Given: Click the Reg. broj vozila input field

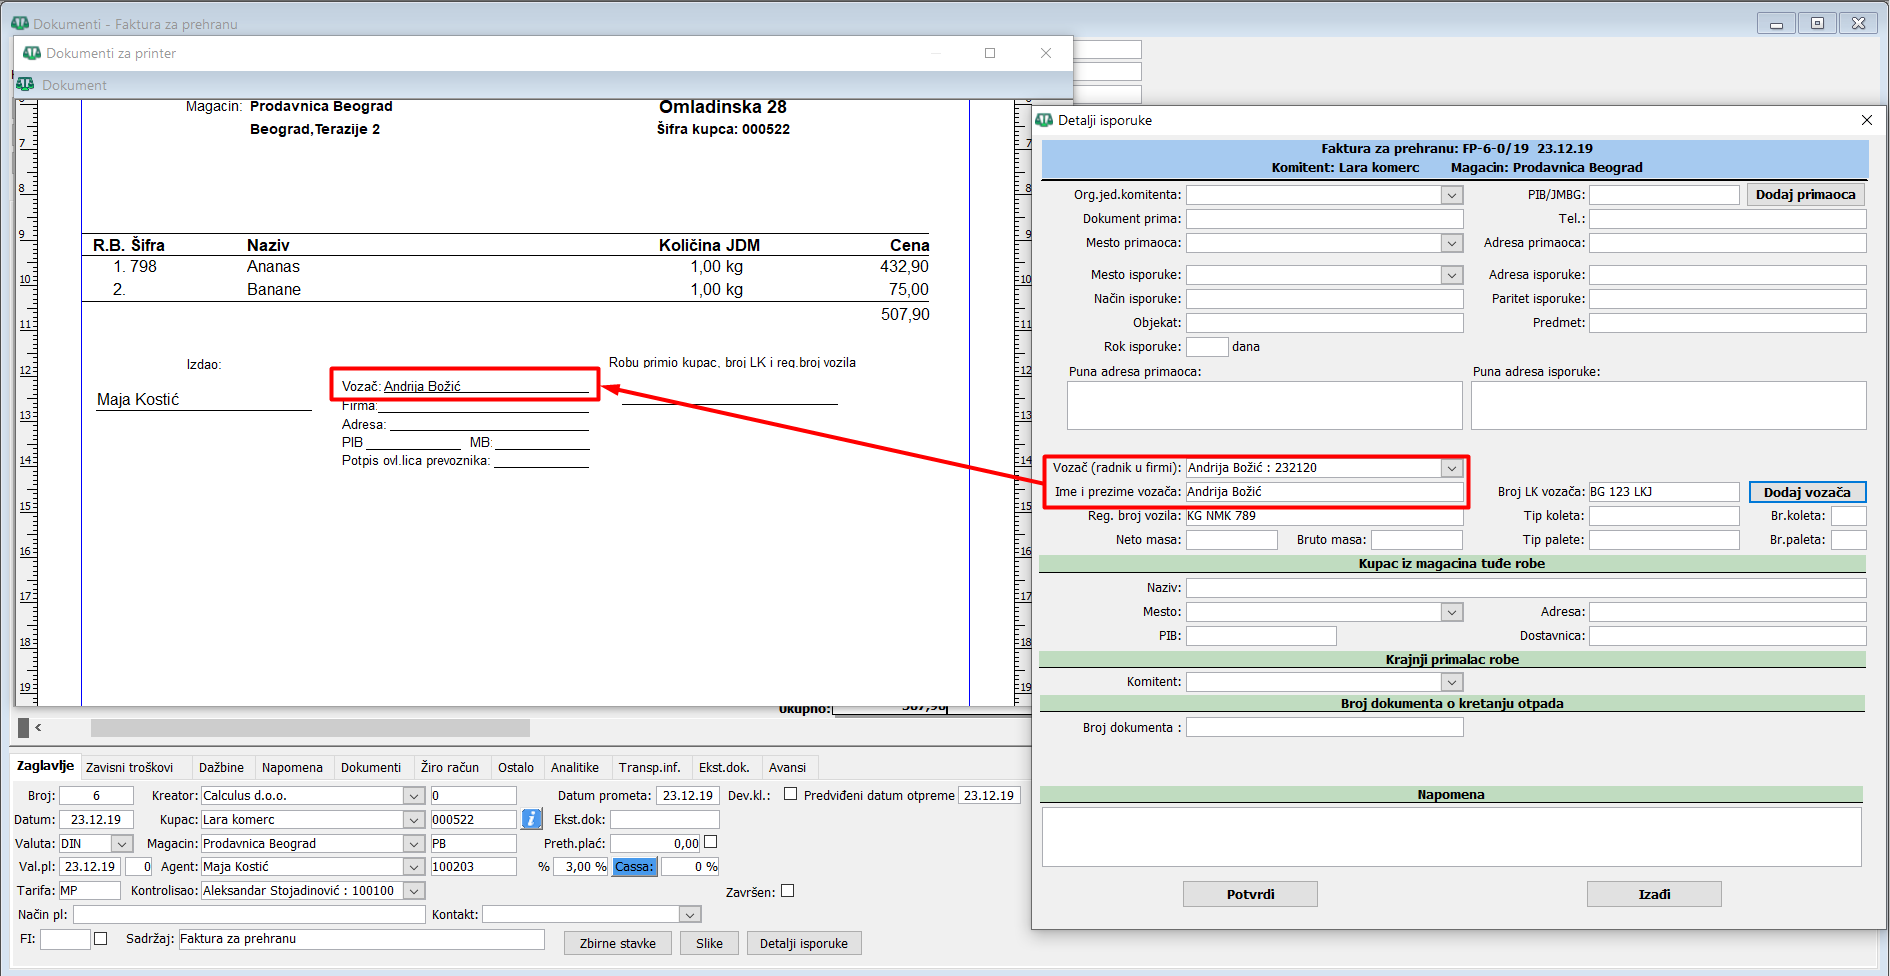Looking at the screenshot, I should [x=1324, y=516].
